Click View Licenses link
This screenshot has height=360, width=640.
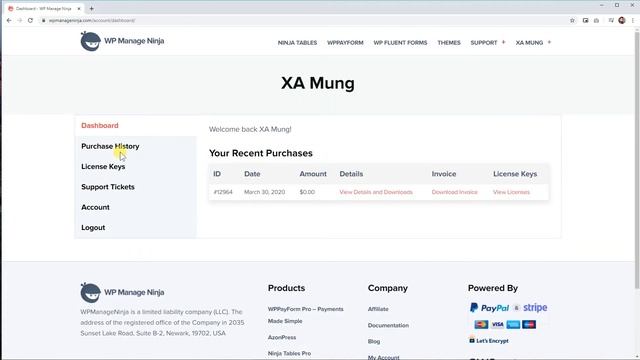click(x=511, y=192)
